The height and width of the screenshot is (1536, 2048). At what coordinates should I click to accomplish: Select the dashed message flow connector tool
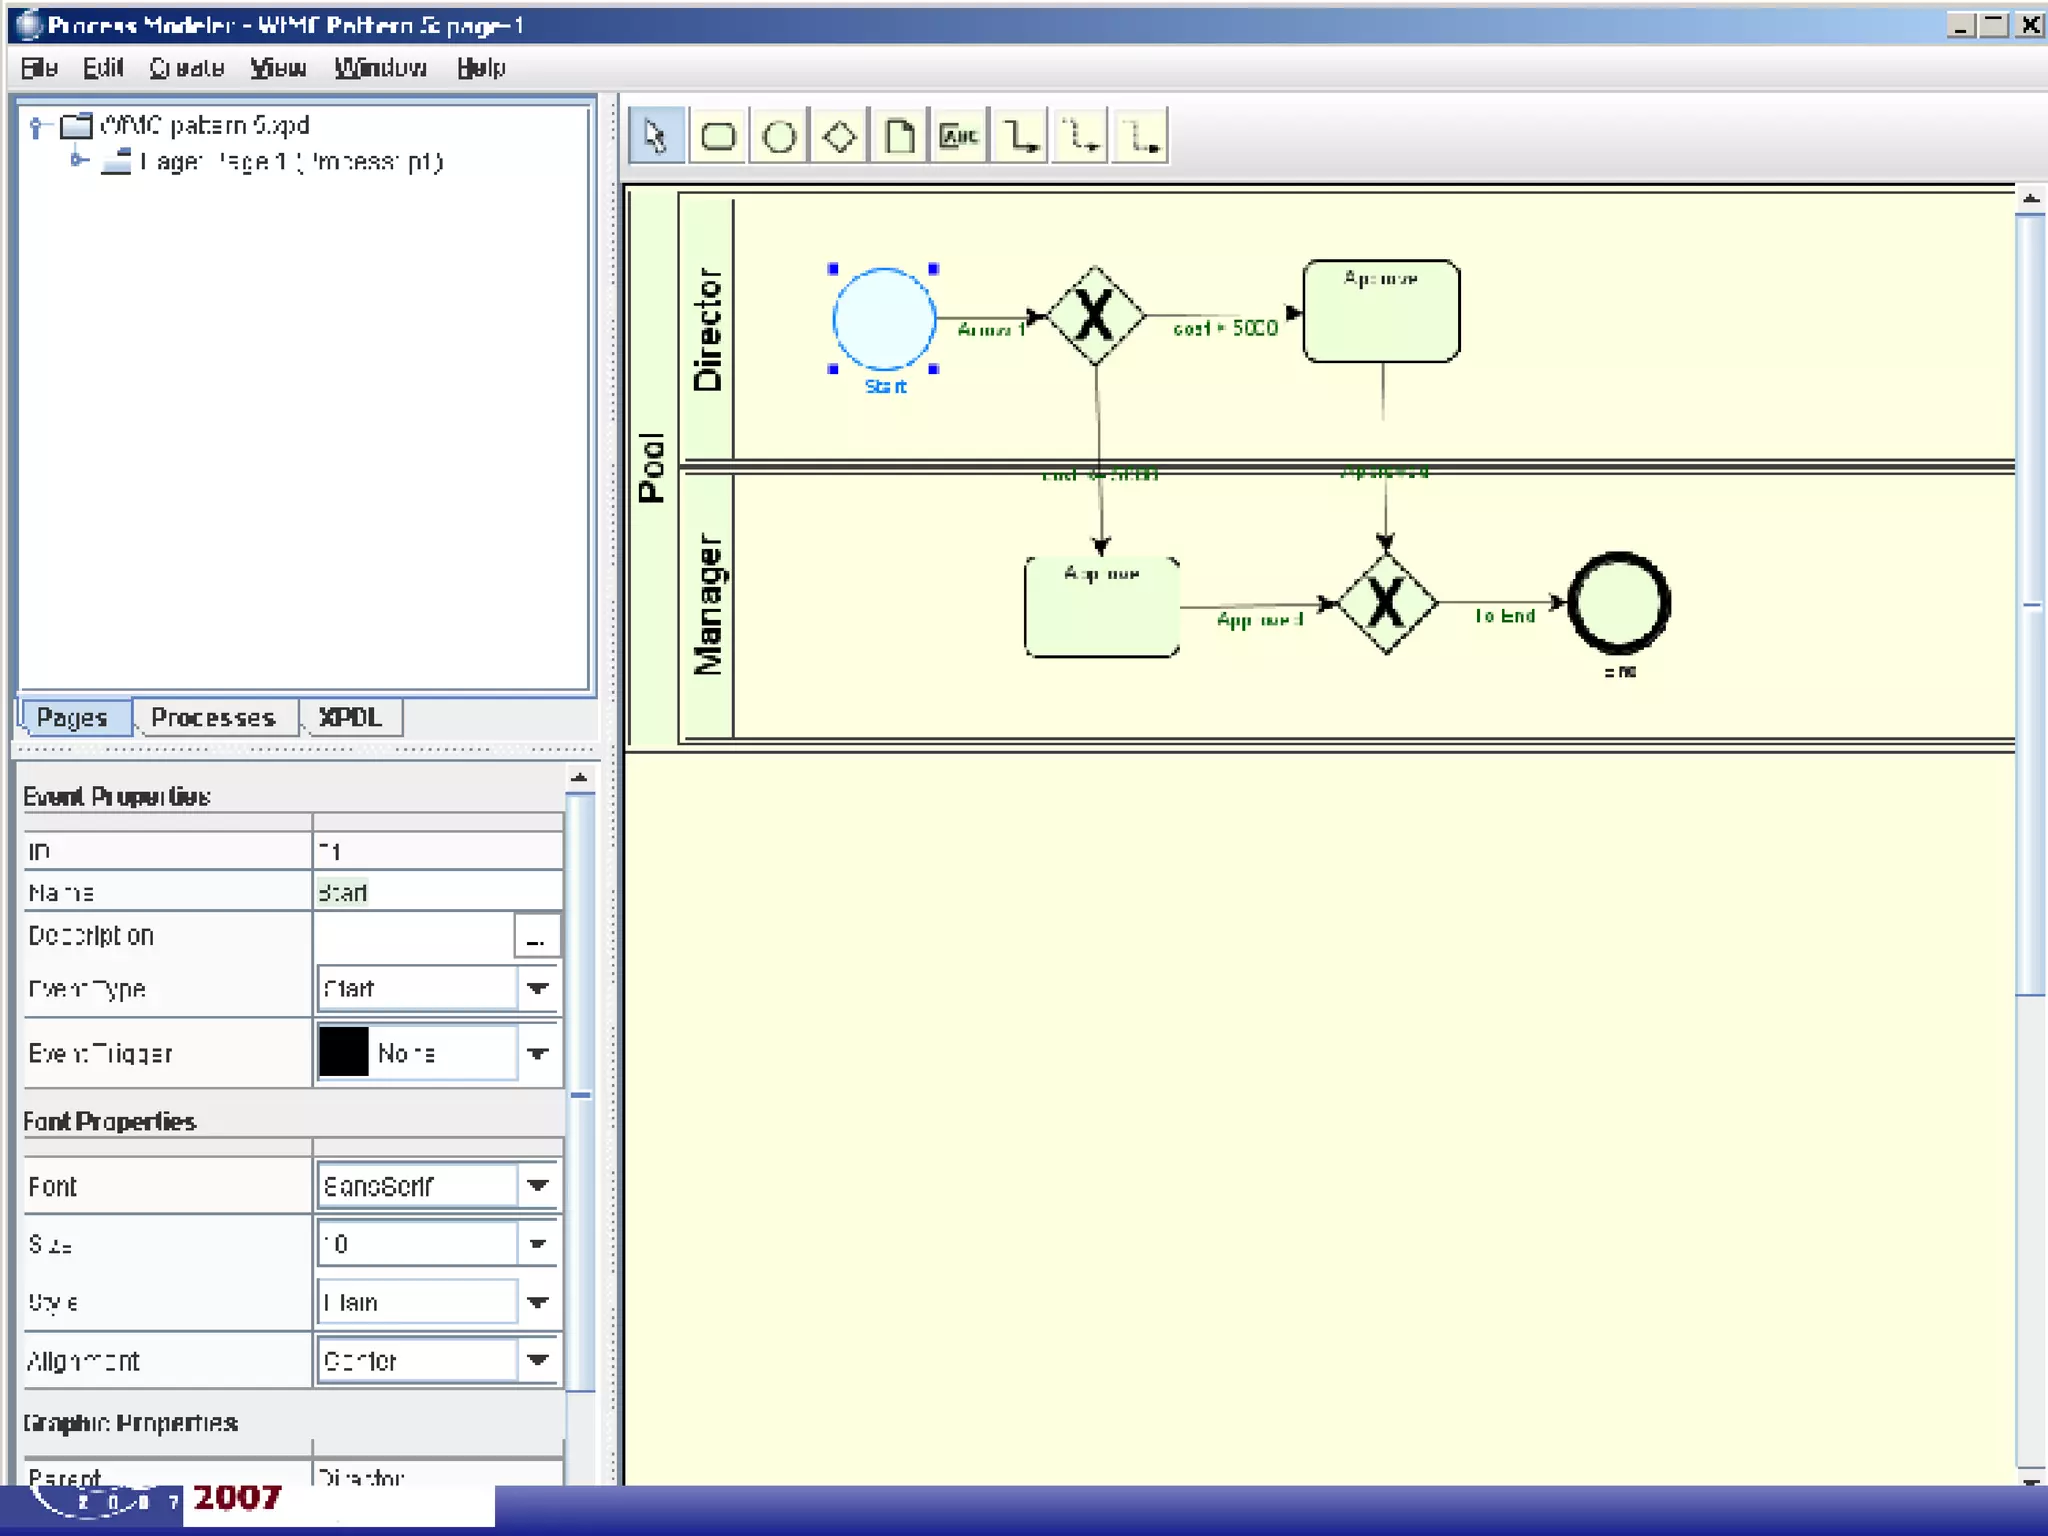(x=1080, y=136)
